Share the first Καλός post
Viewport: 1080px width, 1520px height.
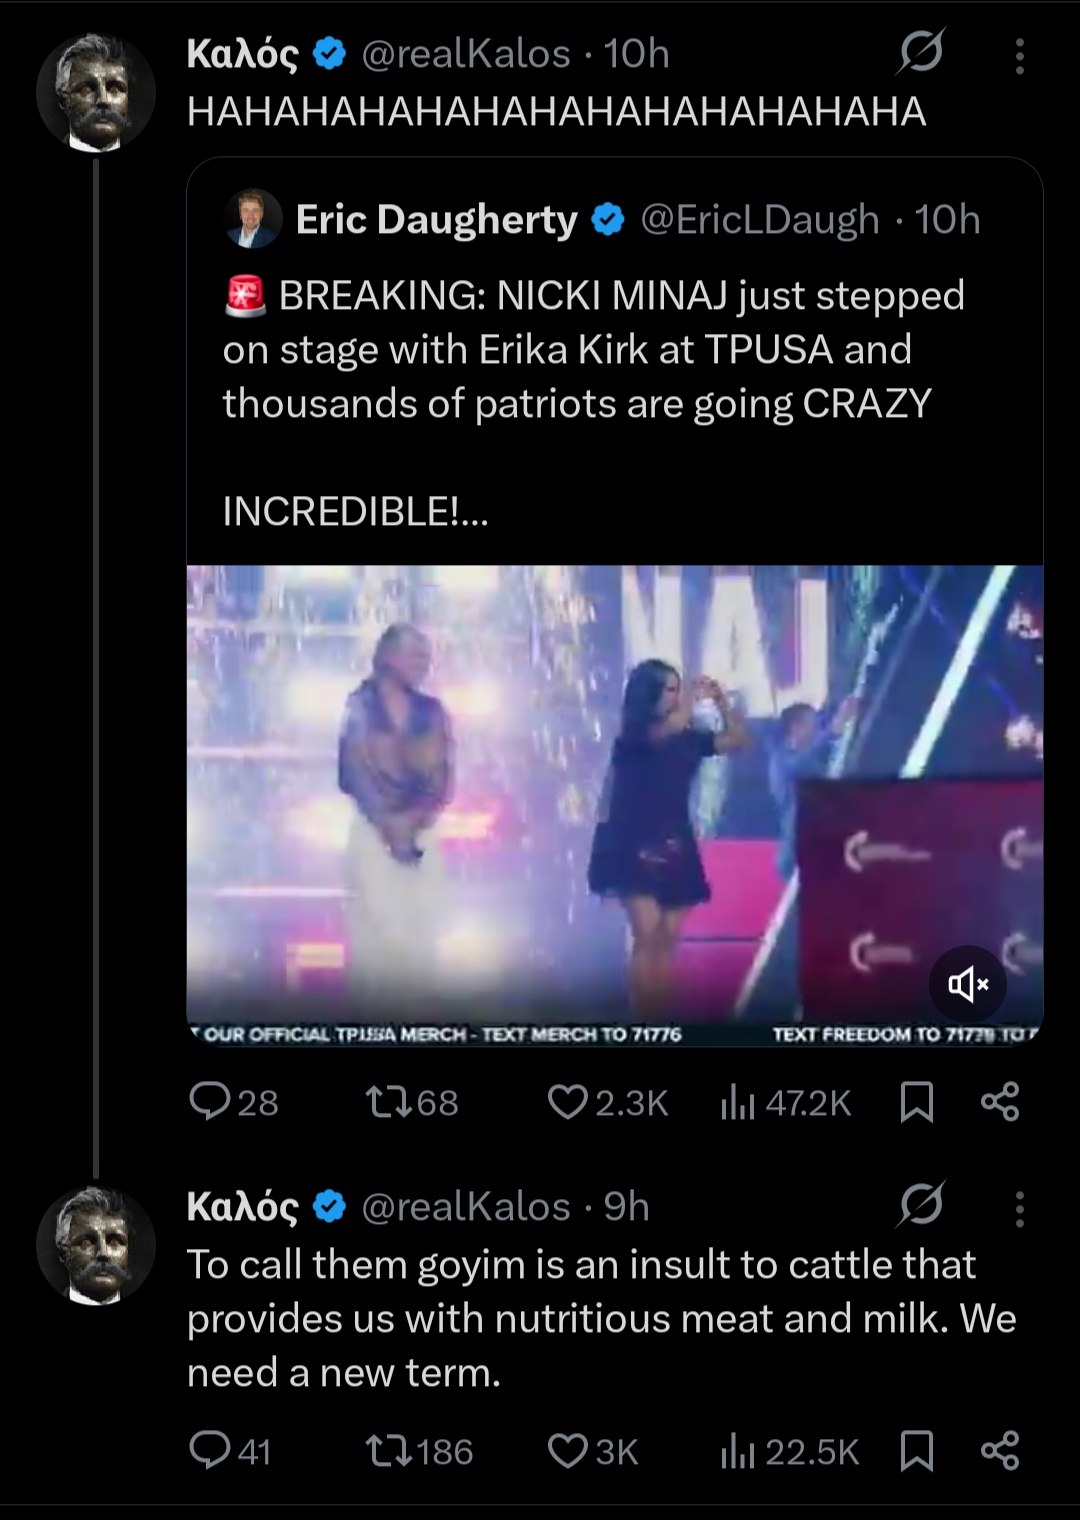[x=1000, y=1101]
